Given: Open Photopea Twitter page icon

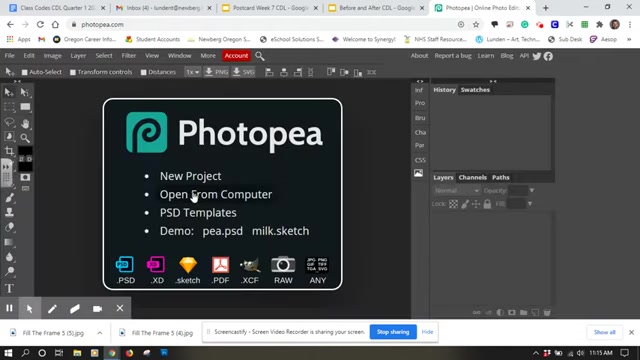Looking at the screenshot, I should (x=537, y=56).
